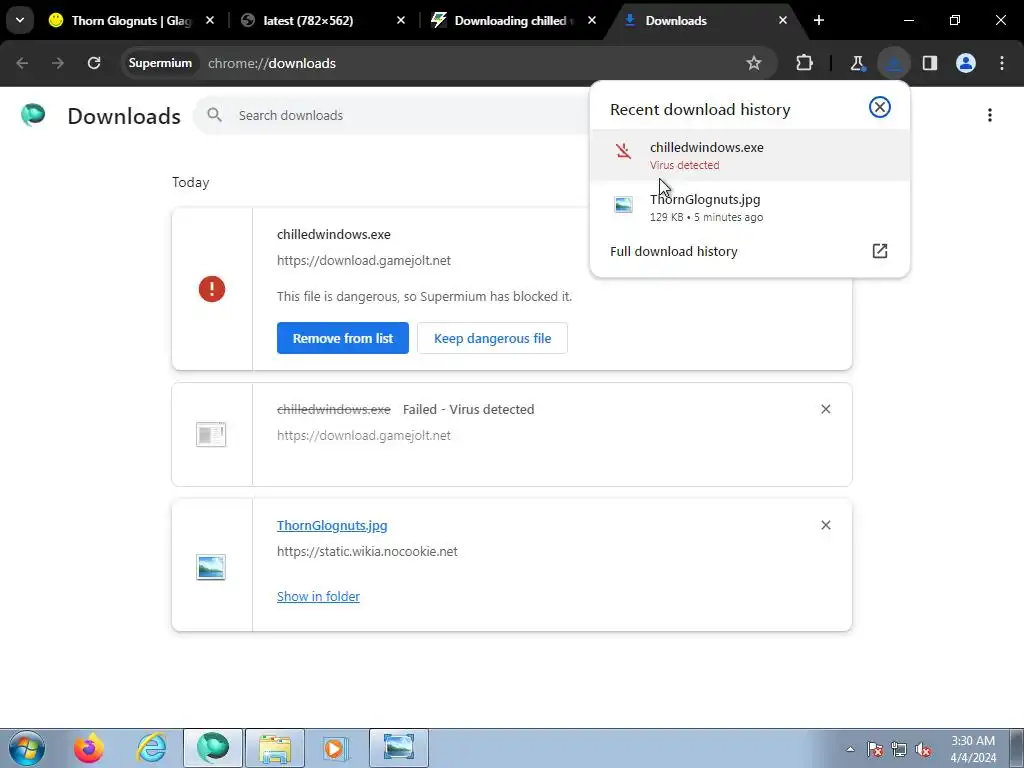Open the browser three-dot menu

[1002, 63]
